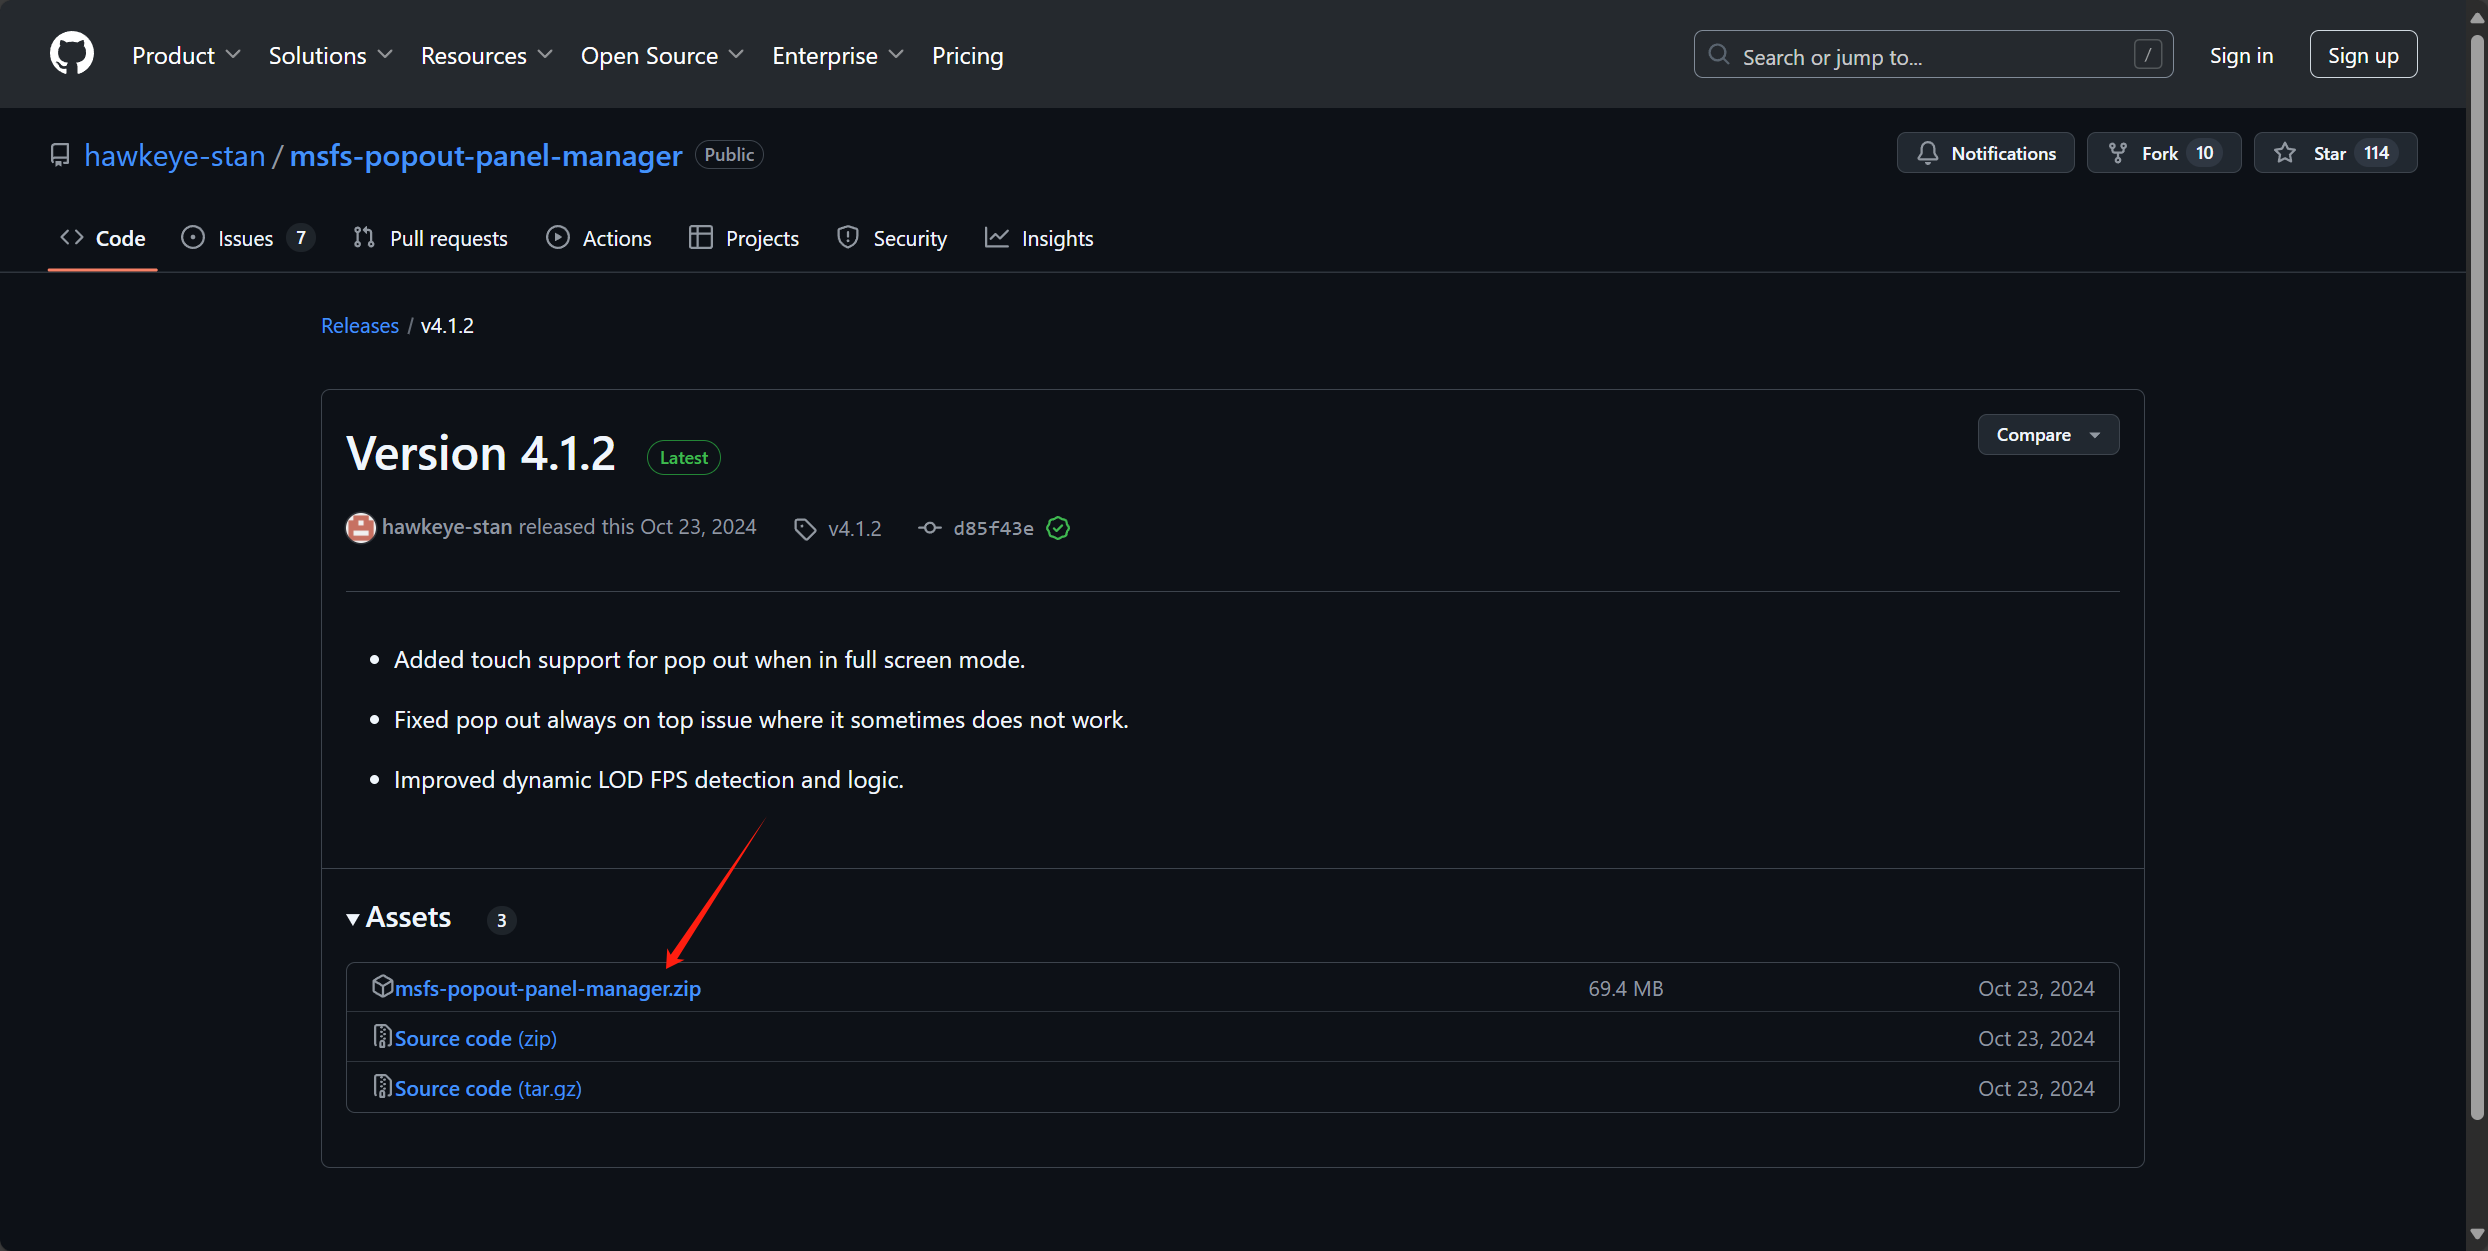Click the Sign up button
Viewport: 2488px width, 1251px height.
[x=2363, y=55]
